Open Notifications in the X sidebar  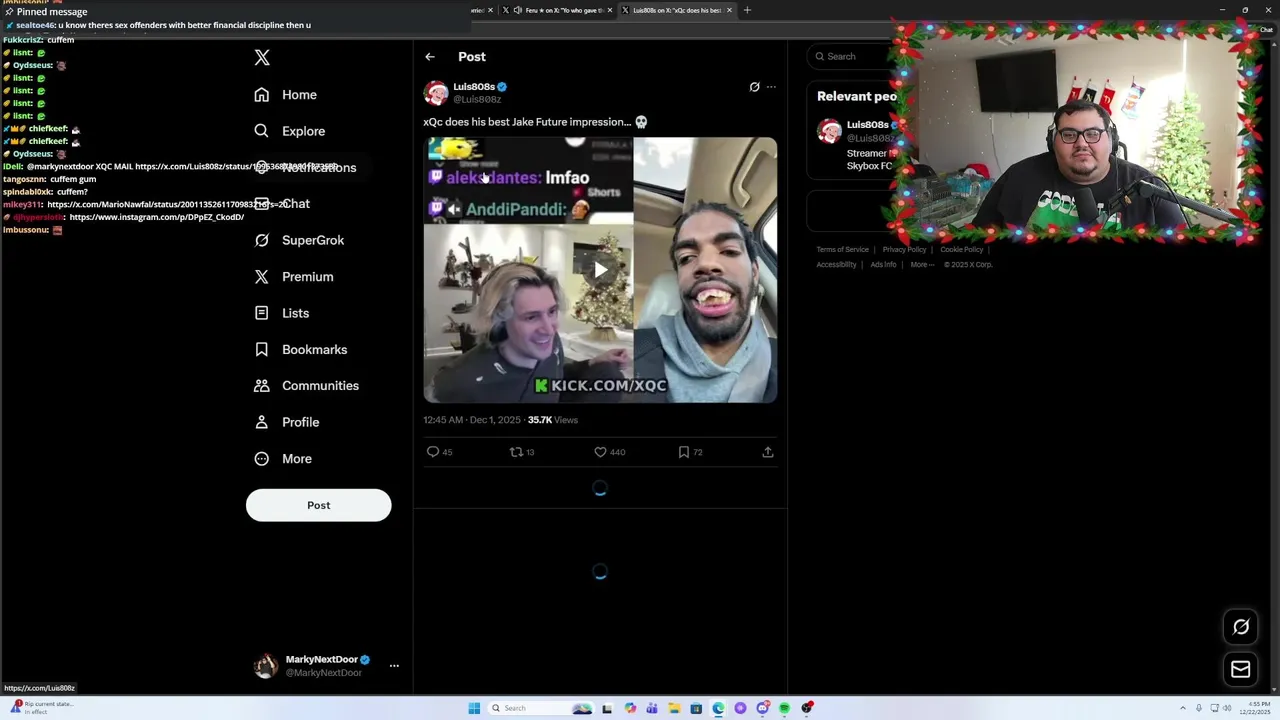click(x=305, y=167)
